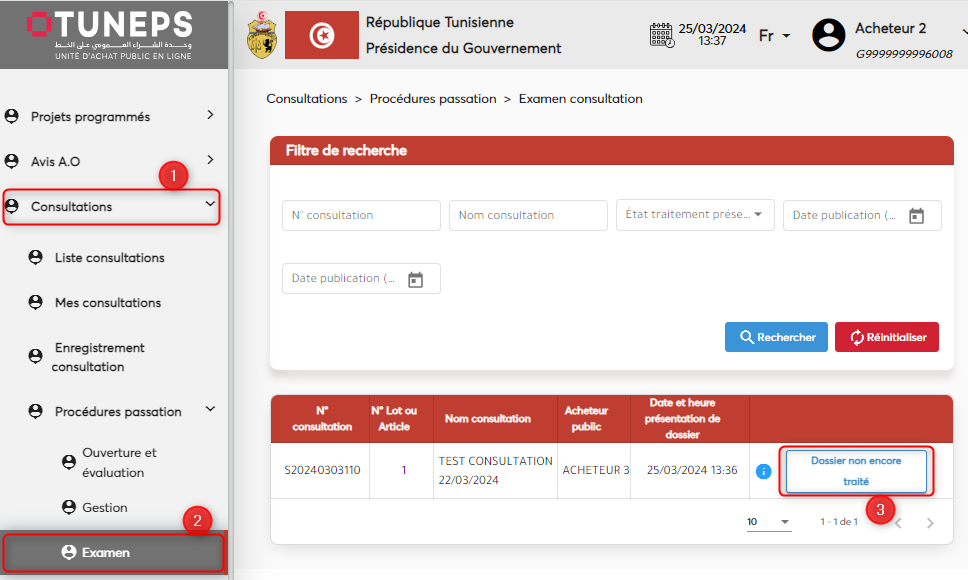The width and height of the screenshot is (968, 580).
Task: Click the TUNEPS logo
Action: [109, 34]
